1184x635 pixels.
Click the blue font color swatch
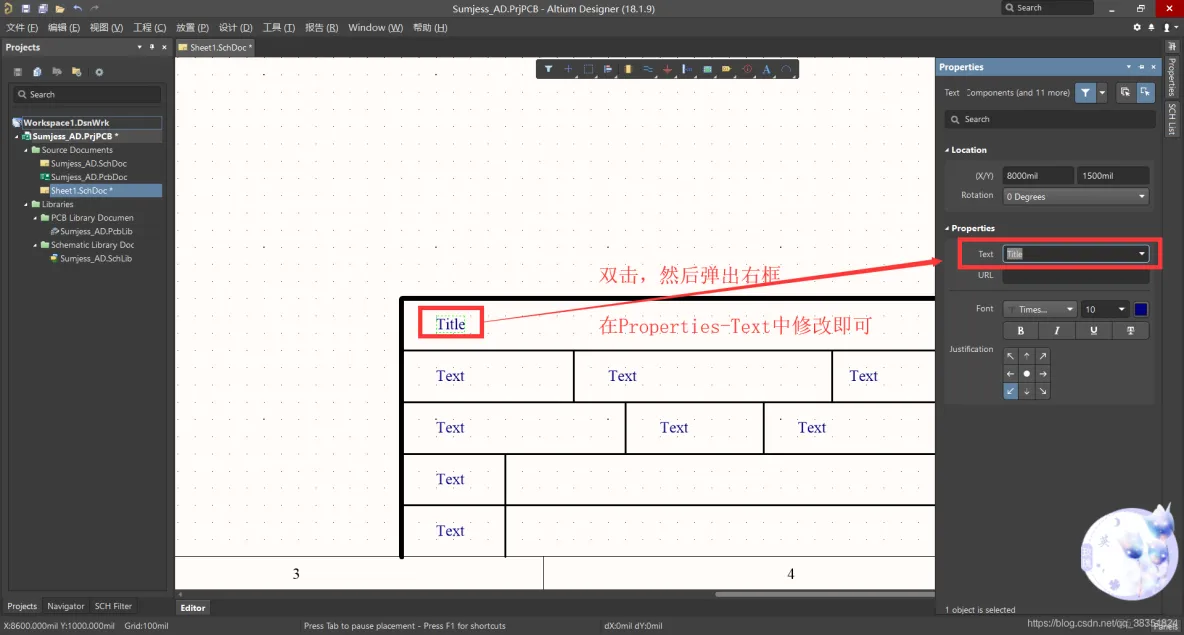click(1141, 310)
